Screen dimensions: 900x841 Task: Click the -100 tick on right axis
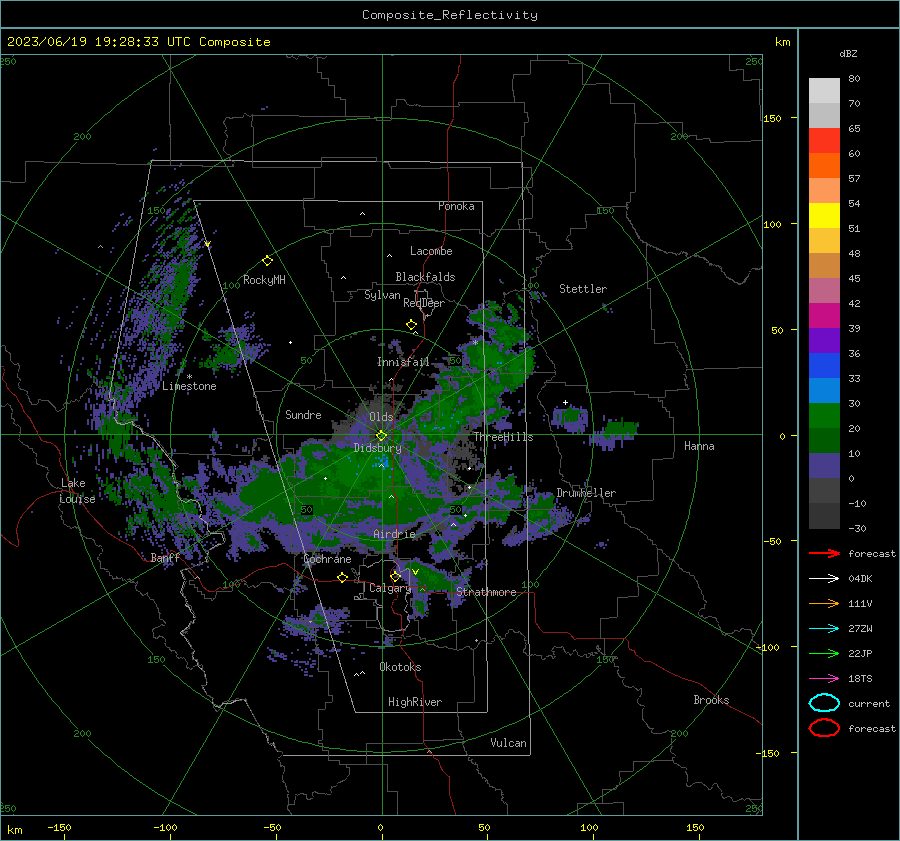(x=769, y=647)
